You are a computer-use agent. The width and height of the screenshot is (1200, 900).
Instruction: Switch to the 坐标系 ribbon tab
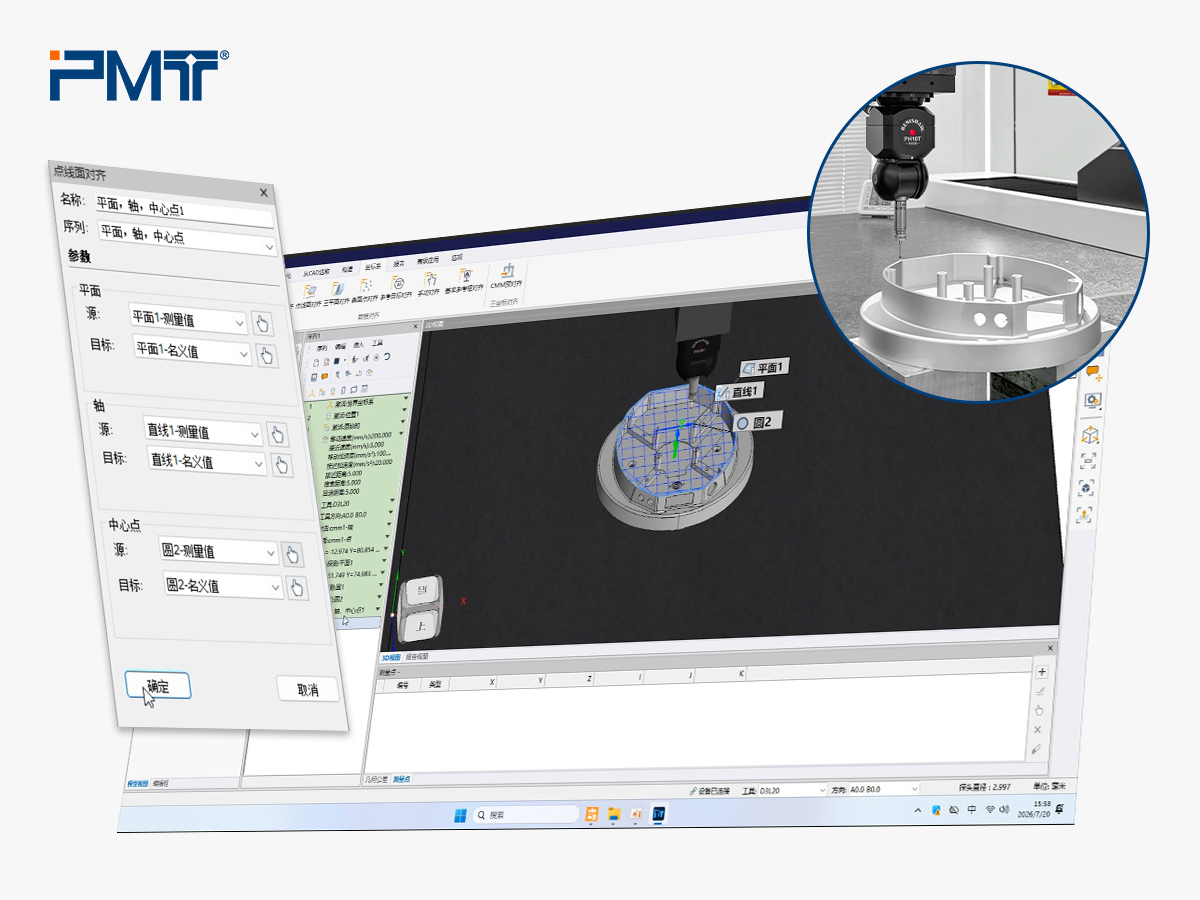click(x=372, y=266)
